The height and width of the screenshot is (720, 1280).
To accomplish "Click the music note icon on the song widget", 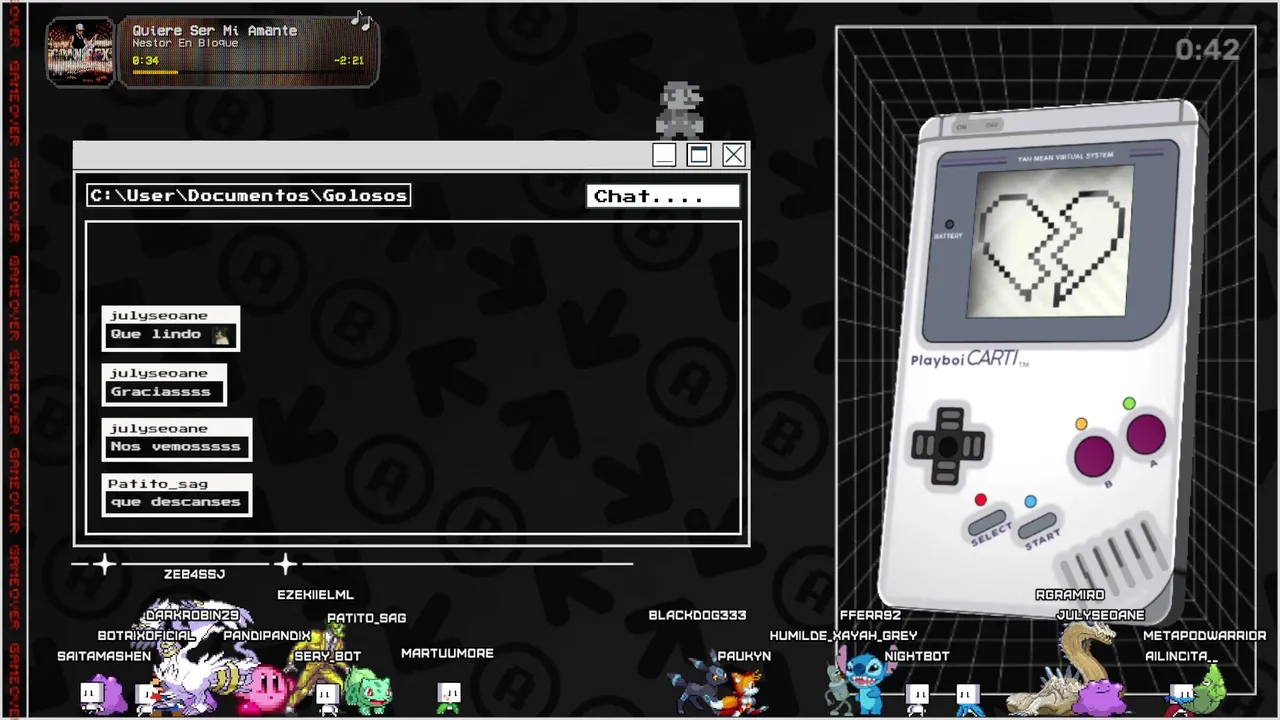I will click(x=361, y=21).
